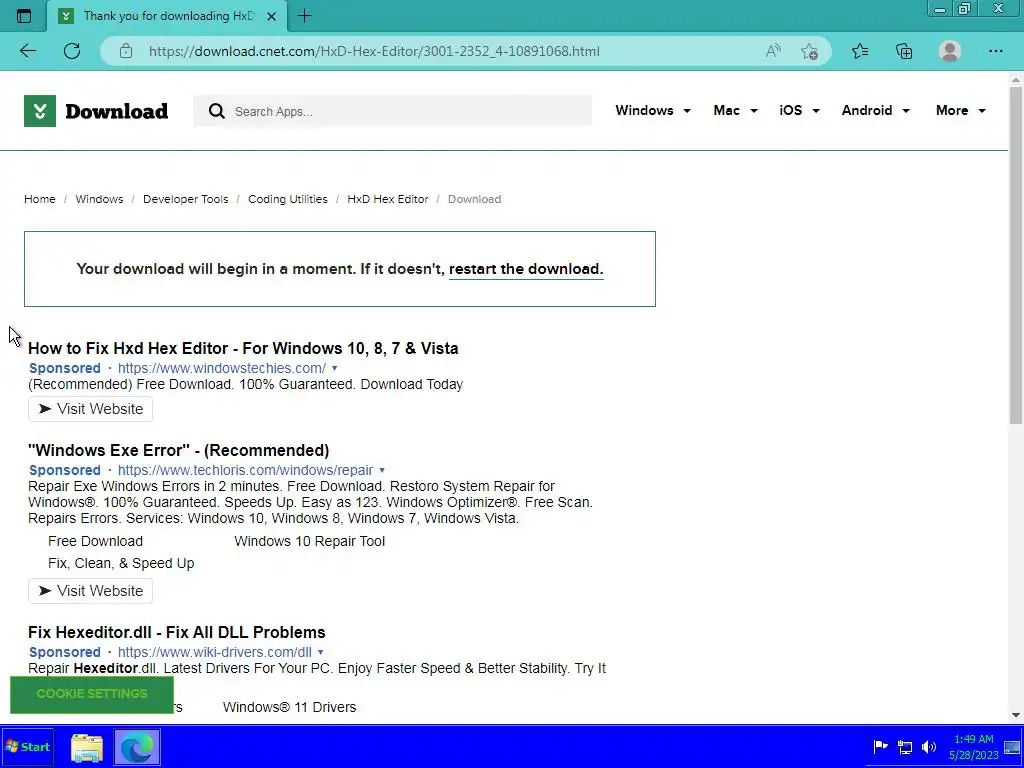Open the Favorites list icon
Viewport: 1024px width, 768px height.
[x=860, y=51]
